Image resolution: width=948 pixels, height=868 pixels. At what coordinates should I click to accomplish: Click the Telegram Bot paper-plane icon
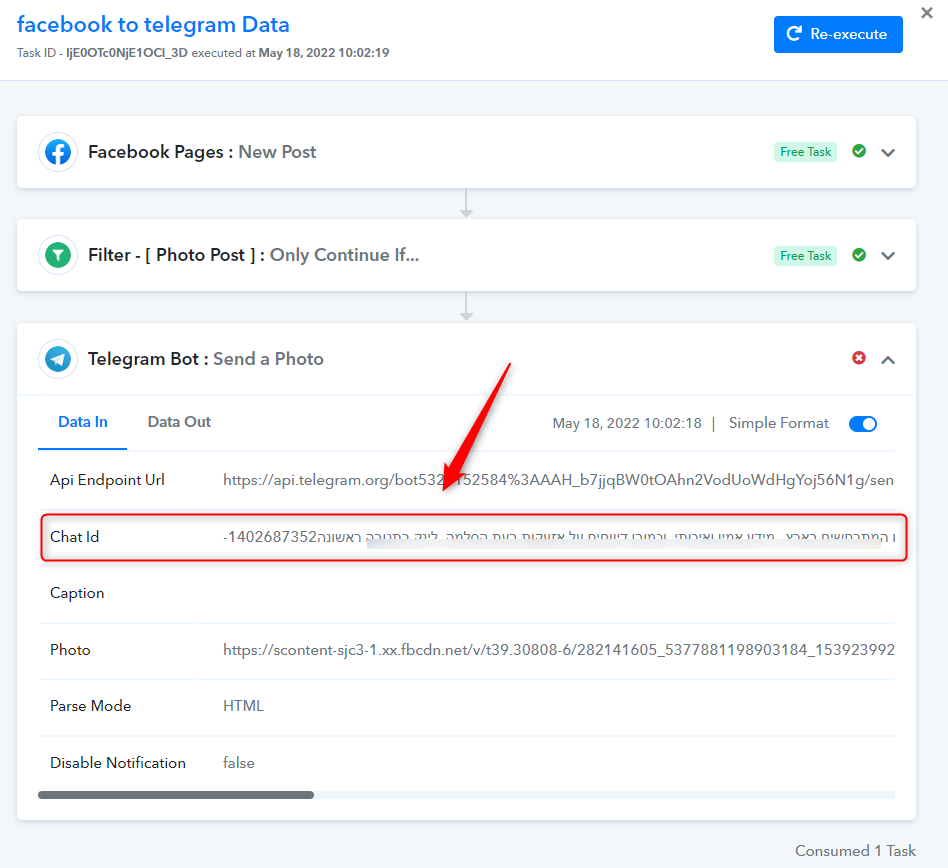58,359
